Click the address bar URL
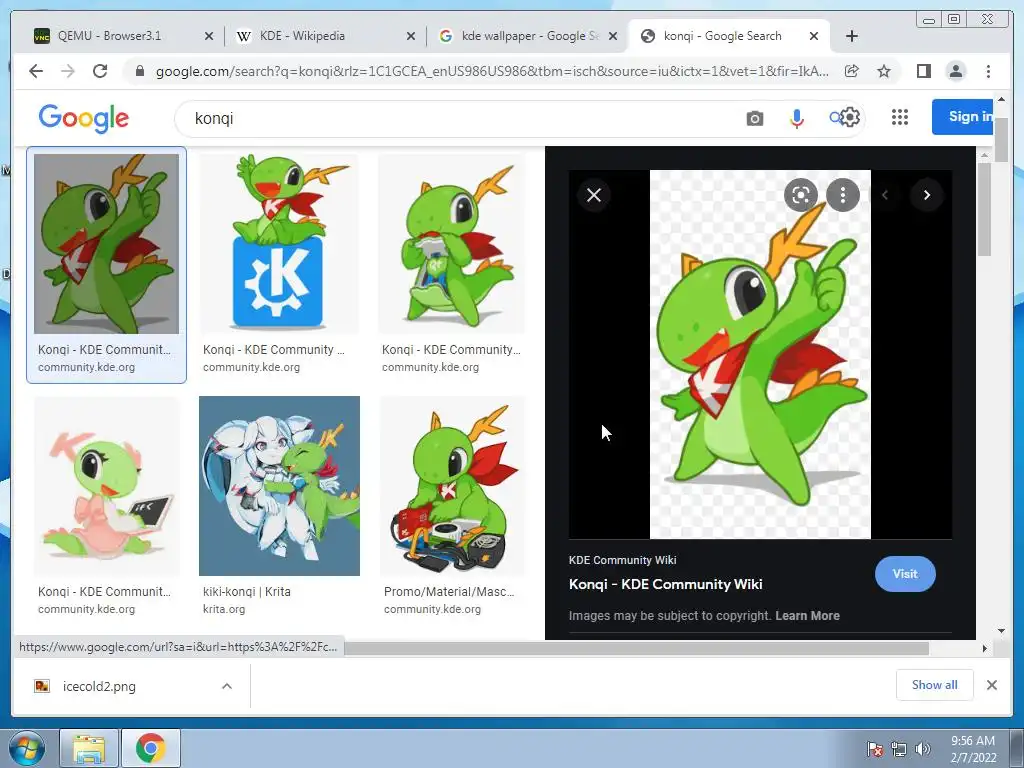 coord(492,71)
